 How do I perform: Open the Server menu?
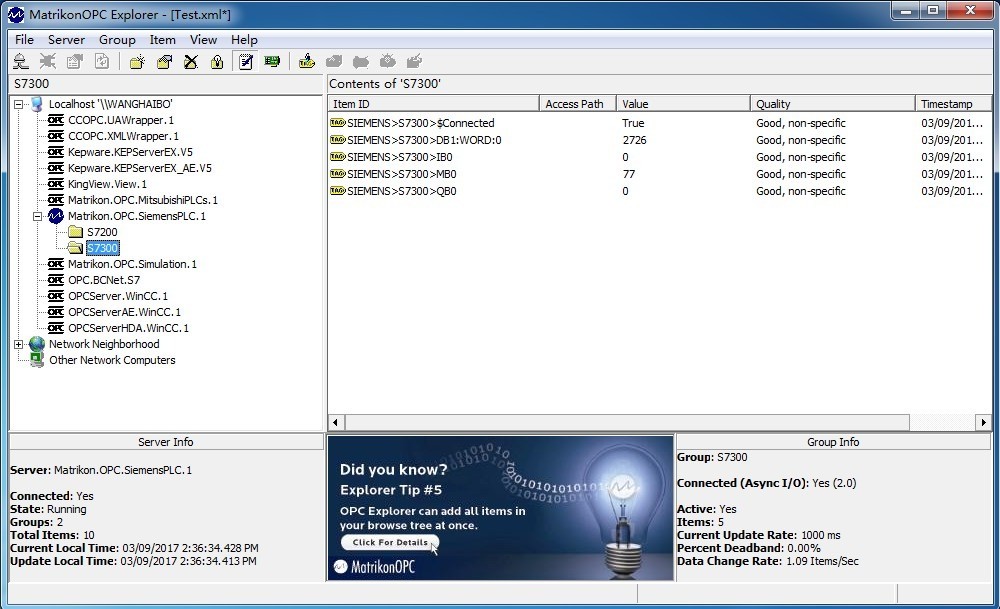point(66,40)
